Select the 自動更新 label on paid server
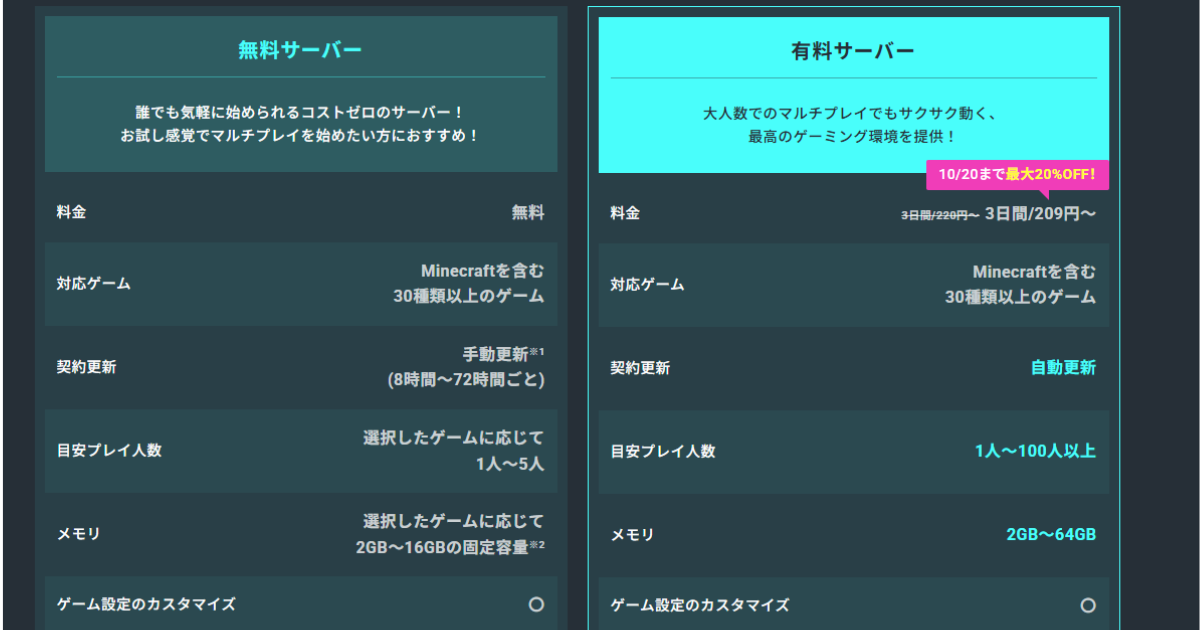The width and height of the screenshot is (1200, 630). [1064, 368]
